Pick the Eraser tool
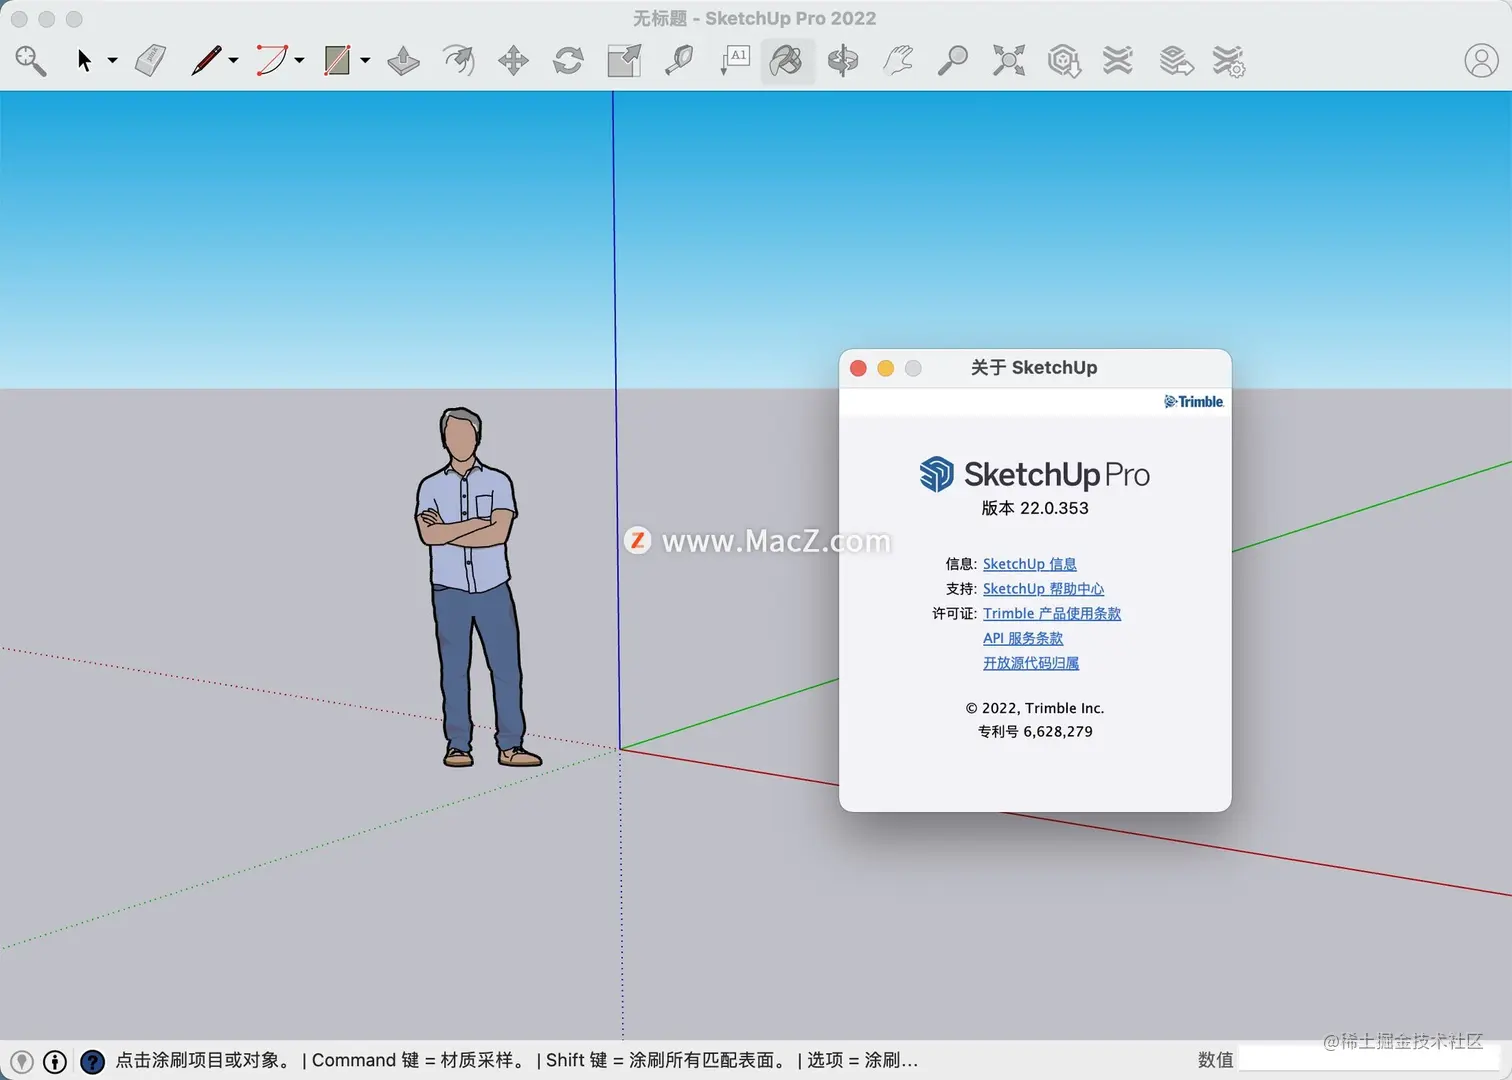This screenshot has width=1512, height=1080. (x=150, y=61)
